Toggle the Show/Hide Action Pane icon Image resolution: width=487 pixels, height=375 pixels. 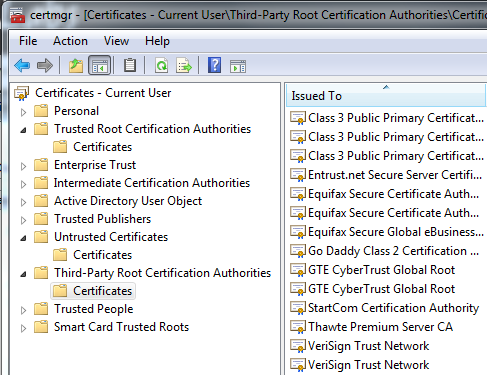(x=238, y=66)
